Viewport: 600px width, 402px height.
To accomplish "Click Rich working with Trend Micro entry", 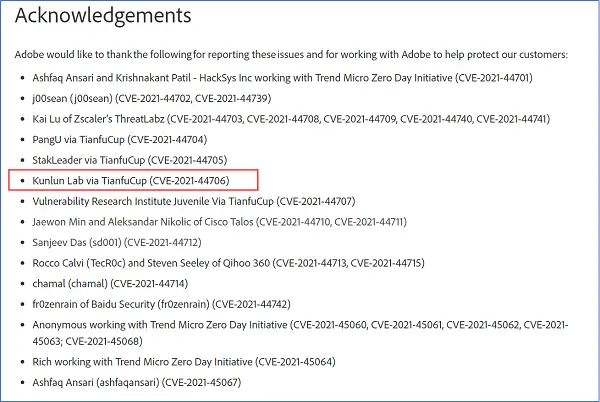I will click(184, 362).
